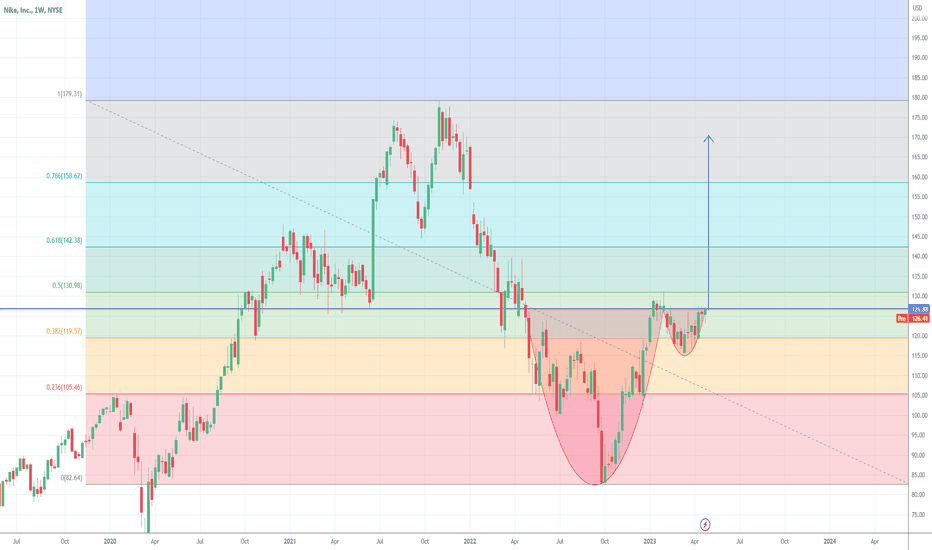
Task: Click the 90.00 price axis label
Action: pos(920,455)
